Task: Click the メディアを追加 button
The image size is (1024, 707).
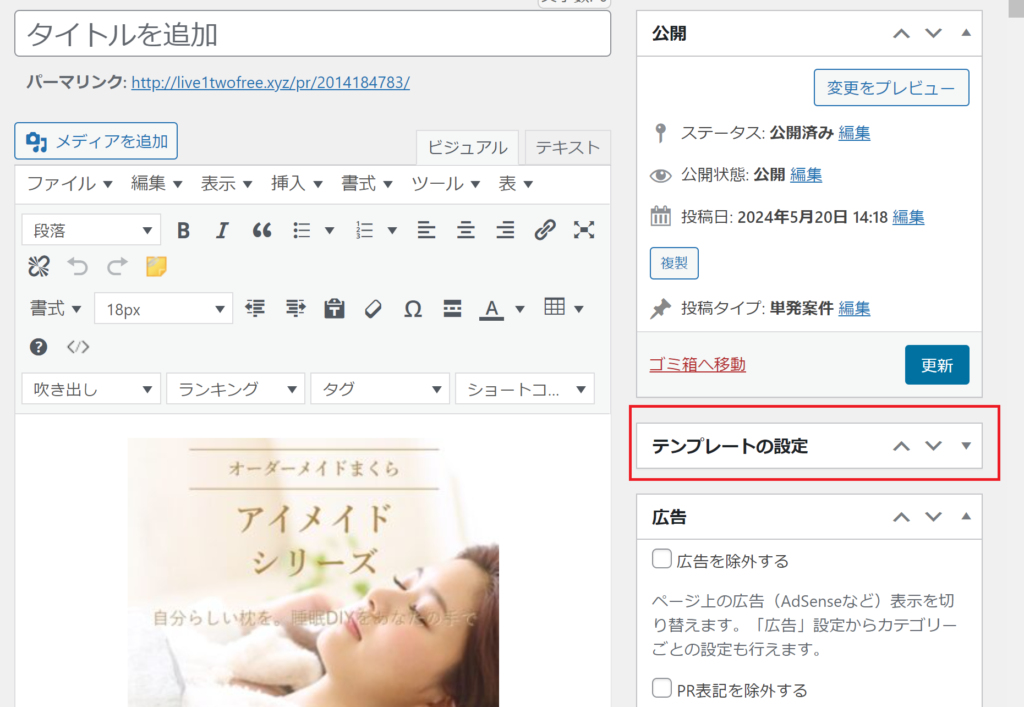Action: coord(96,141)
